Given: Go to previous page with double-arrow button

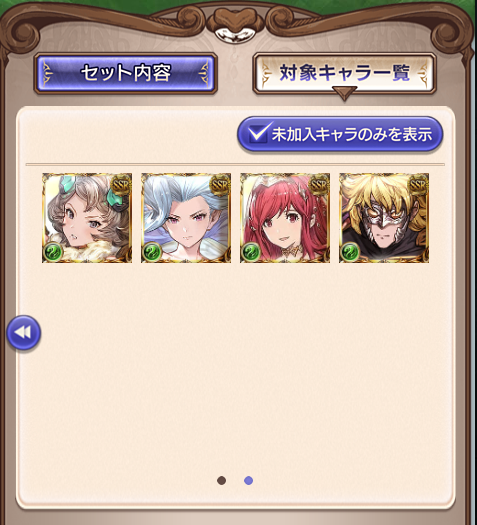Looking at the screenshot, I should point(23,332).
